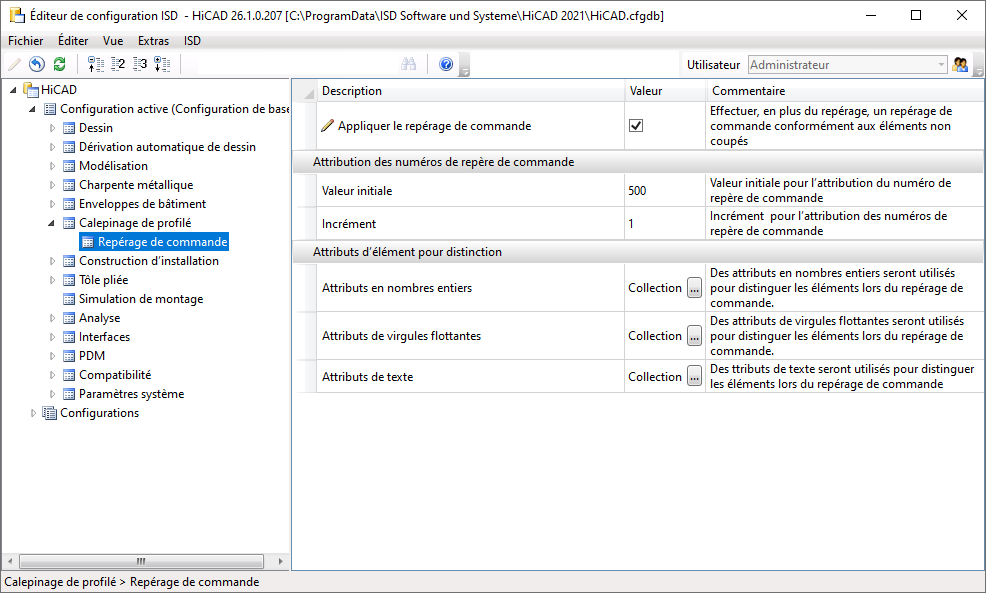This screenshot has width=986, height=593.
Task: Click the select-all corner cell of grid
Action: (306, 91)
